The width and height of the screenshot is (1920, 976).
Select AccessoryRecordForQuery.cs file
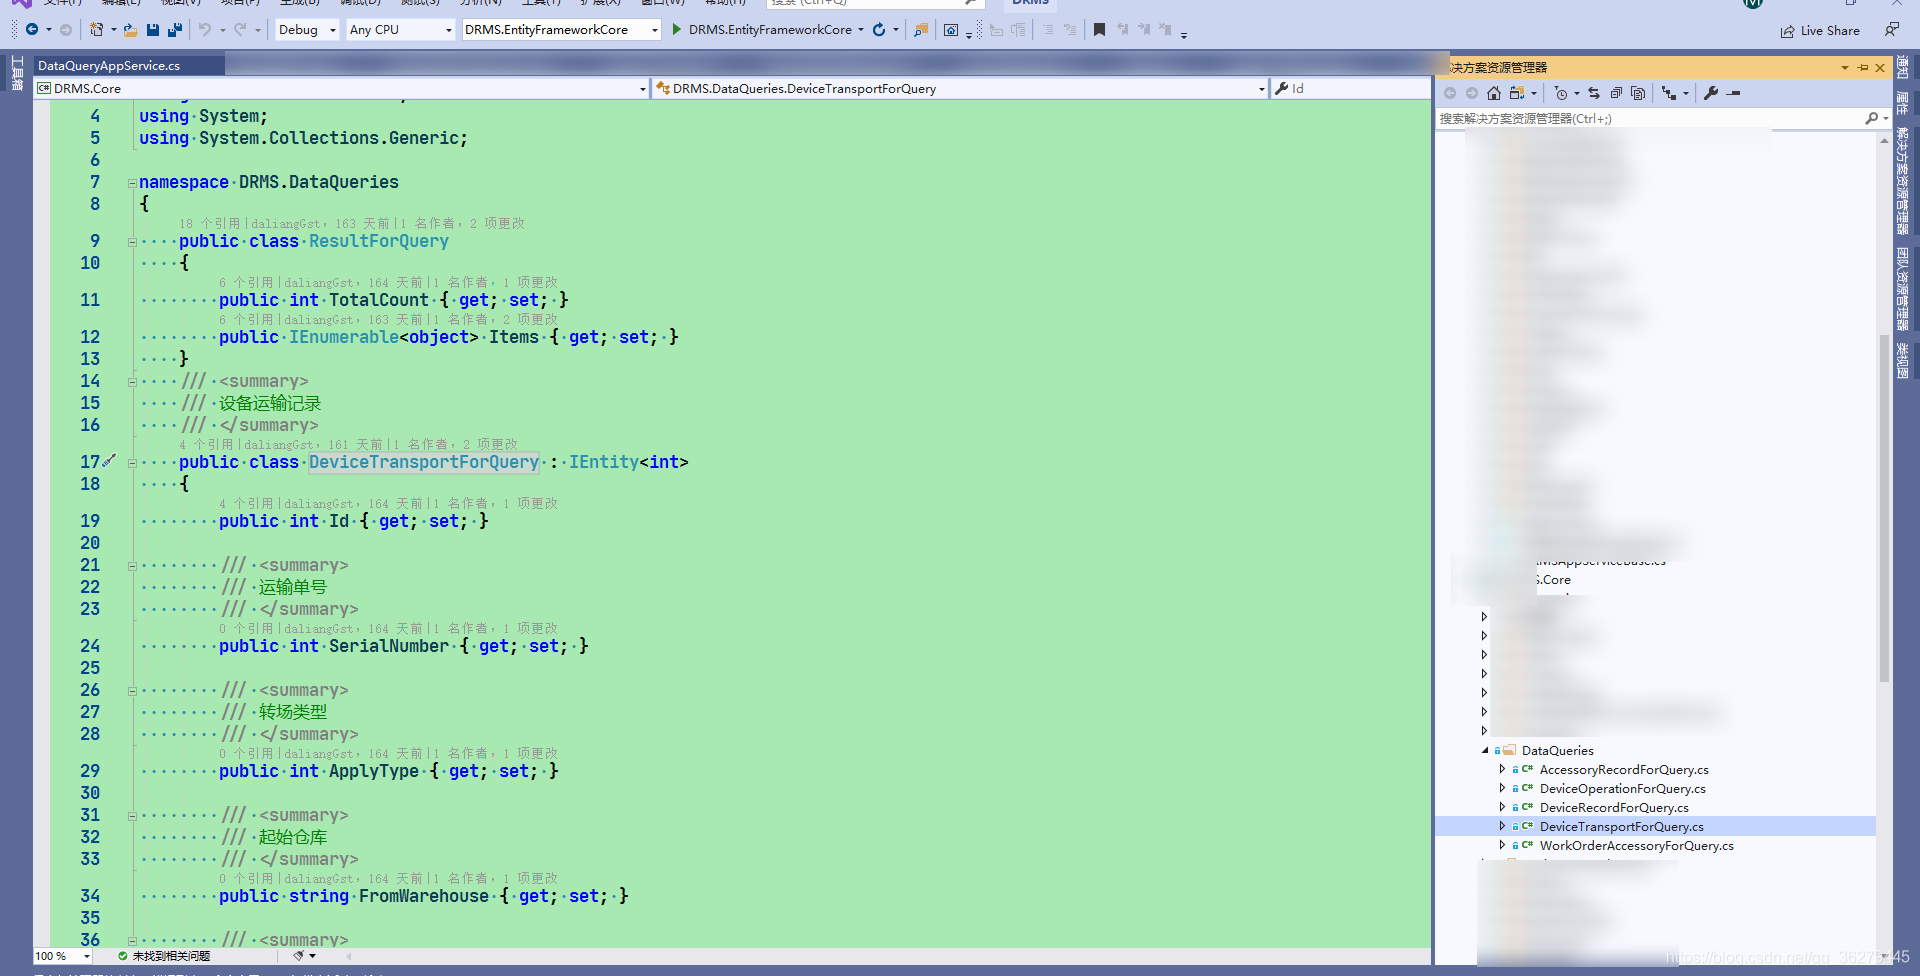1624,770
